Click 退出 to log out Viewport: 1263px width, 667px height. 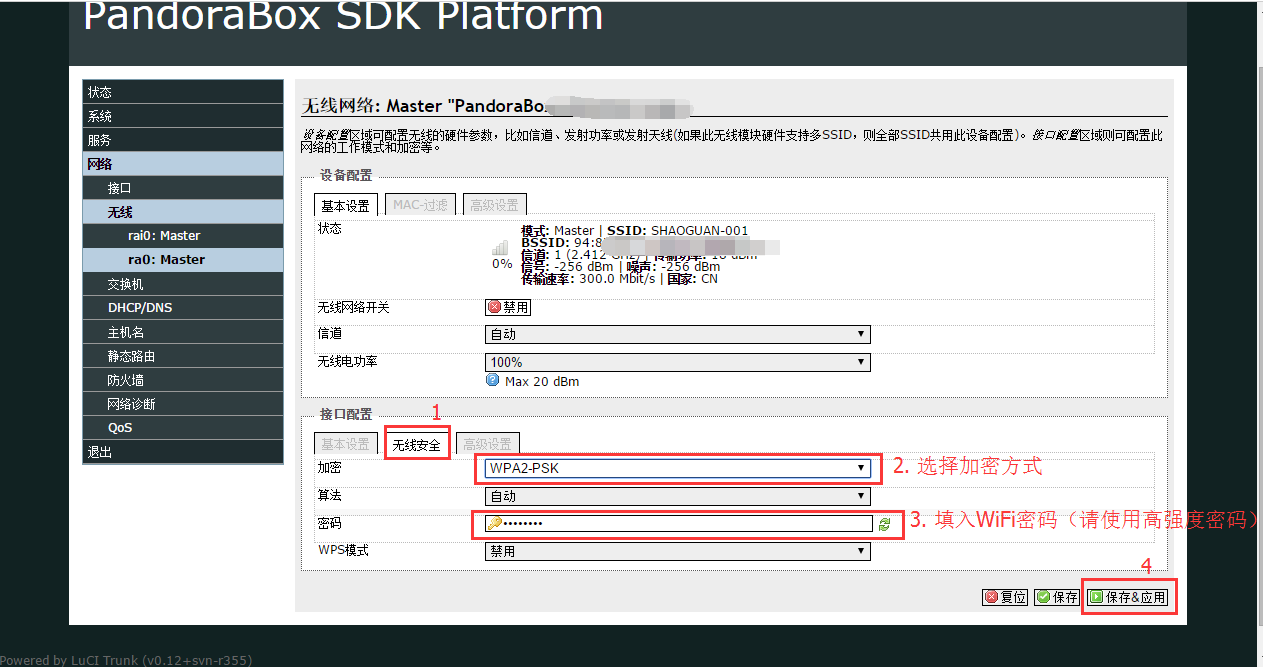(183, 452)
